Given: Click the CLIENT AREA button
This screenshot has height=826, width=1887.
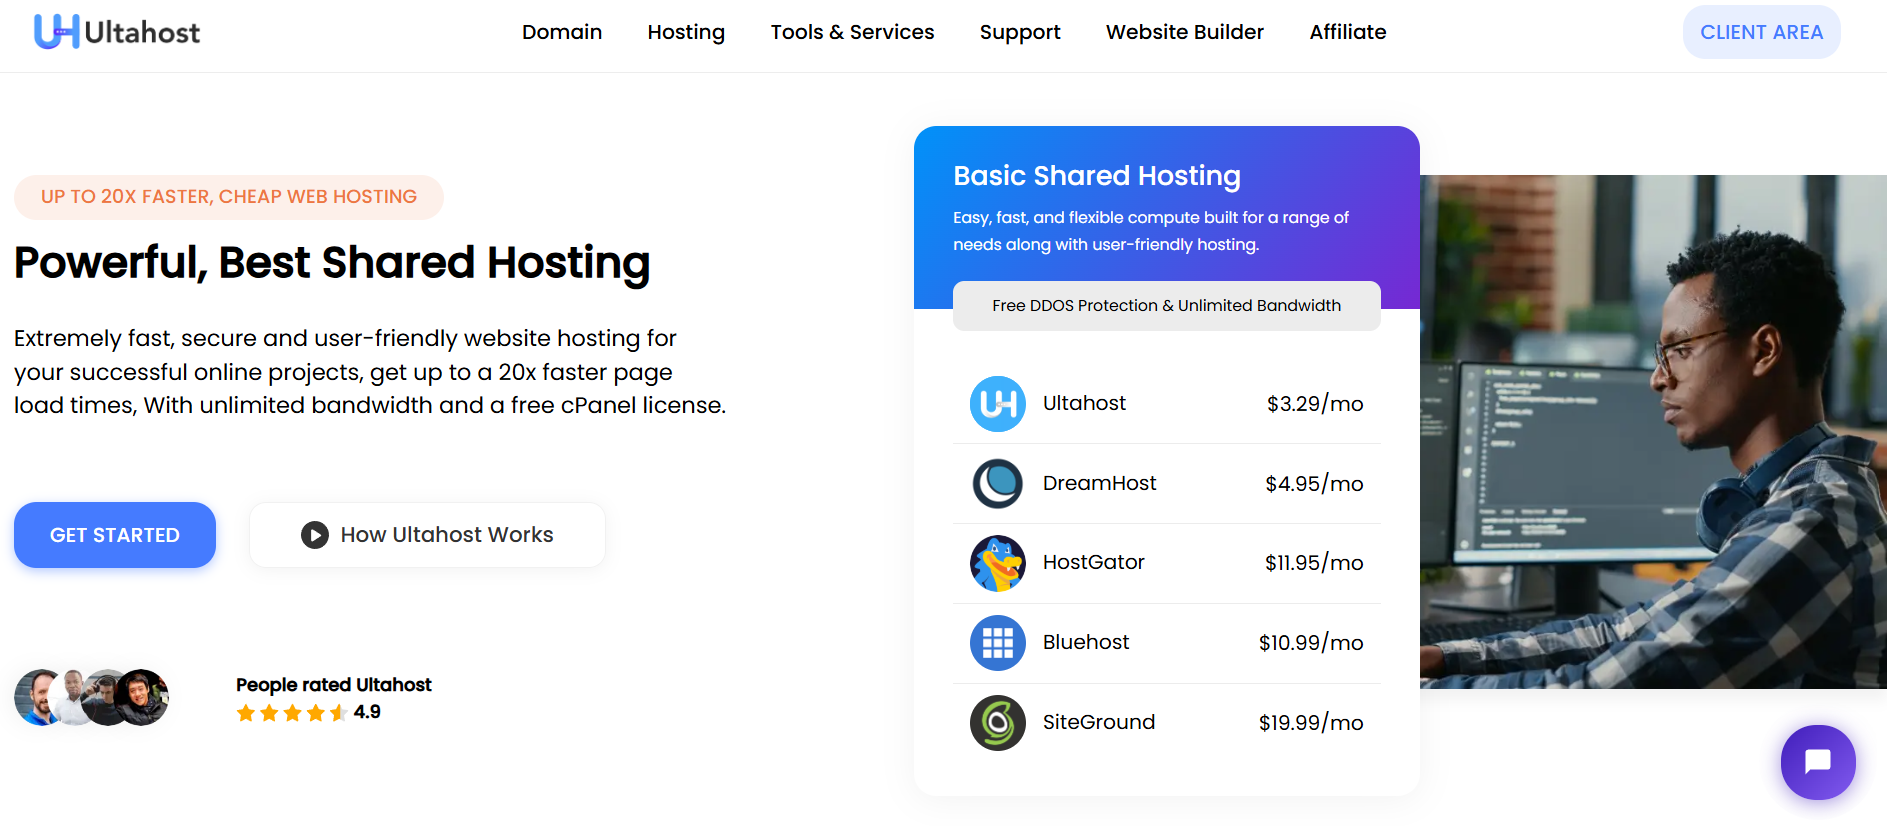Looking at the screenshot, I should (1762, 32).
